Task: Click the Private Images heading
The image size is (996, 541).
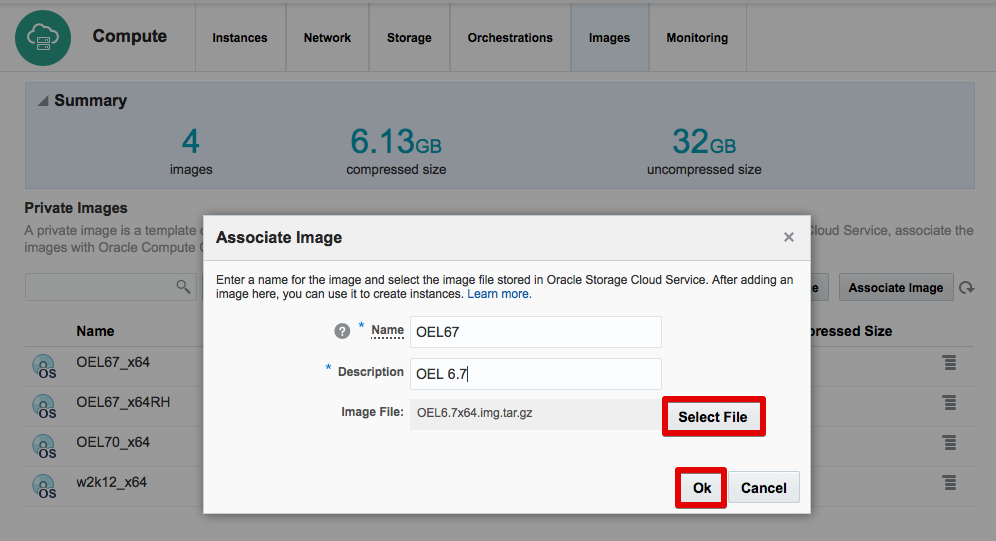Action: pos(76,208)
